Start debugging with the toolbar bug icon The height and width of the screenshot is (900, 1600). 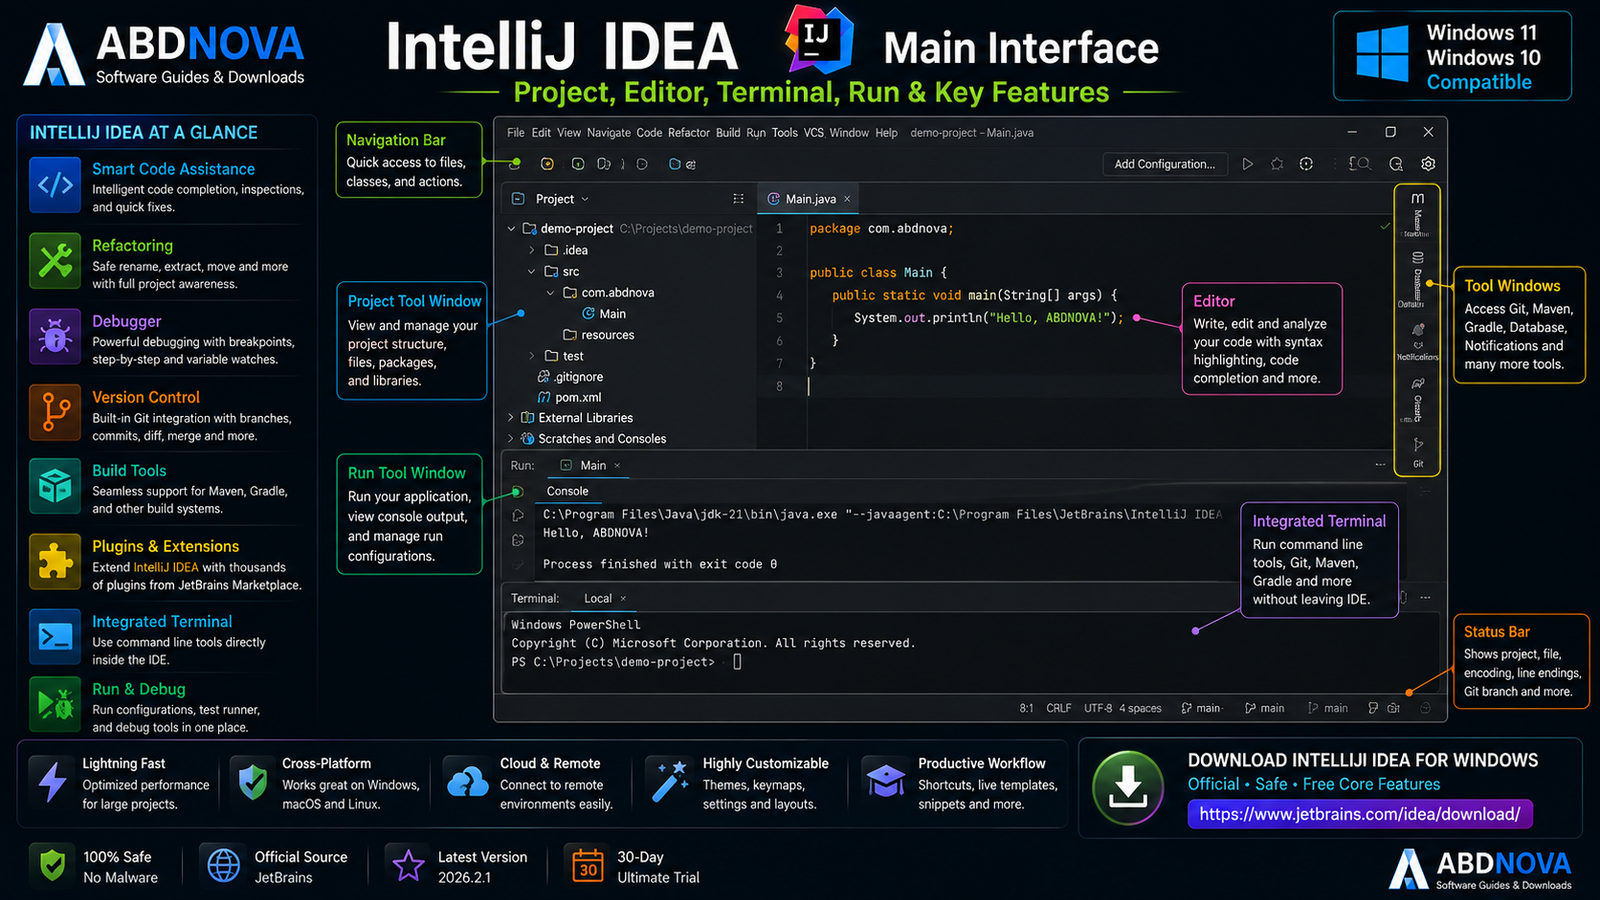1277,164
